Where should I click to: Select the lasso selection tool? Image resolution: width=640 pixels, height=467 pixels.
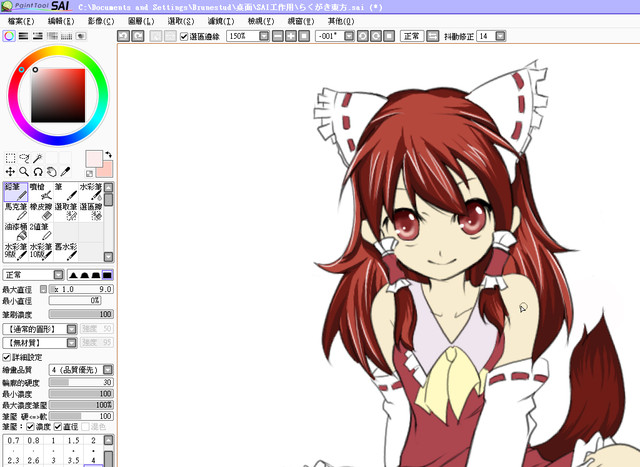click(24, 158)
